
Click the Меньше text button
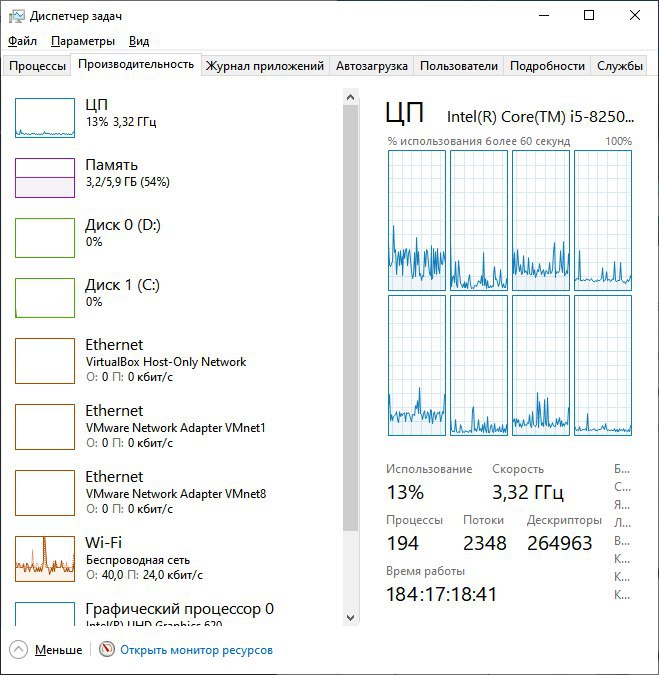59,650
